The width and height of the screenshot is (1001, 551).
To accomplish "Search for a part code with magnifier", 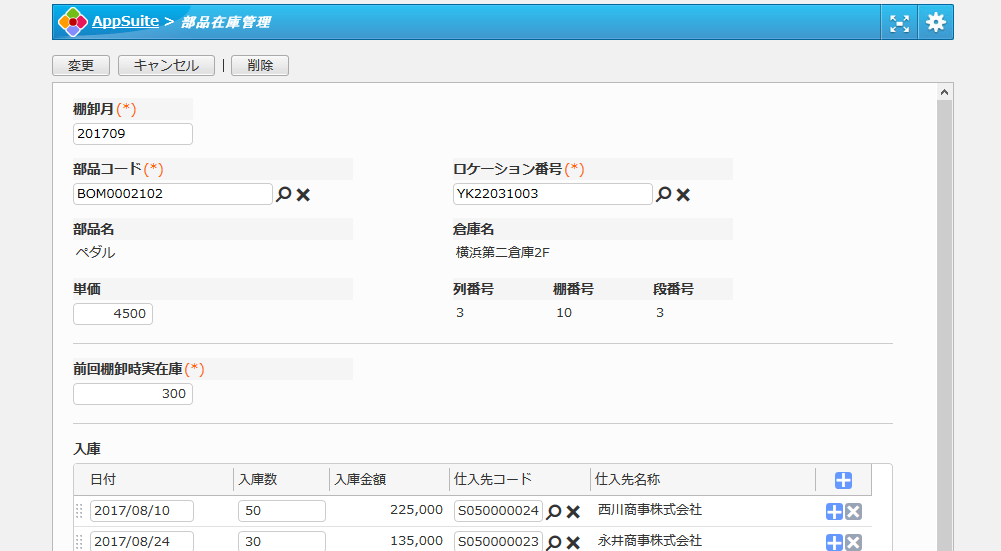I will (x=284, y=194).
